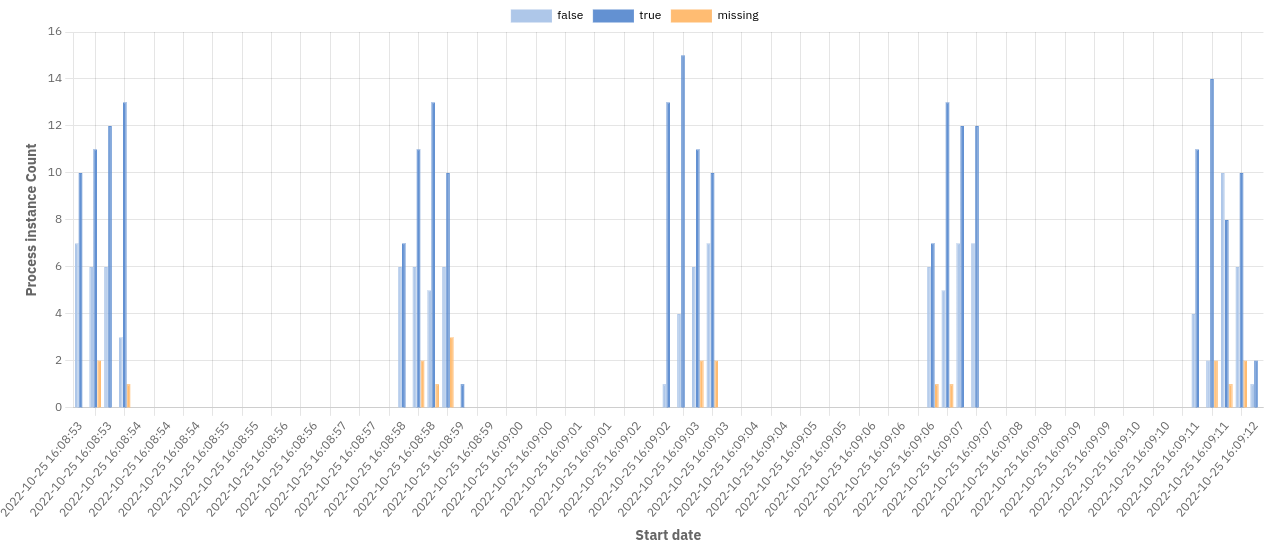The height and width of the screenshot is (548, 1270).
Task: Click the tallest dark blue bar reaching 15
Action: (683, 230)
